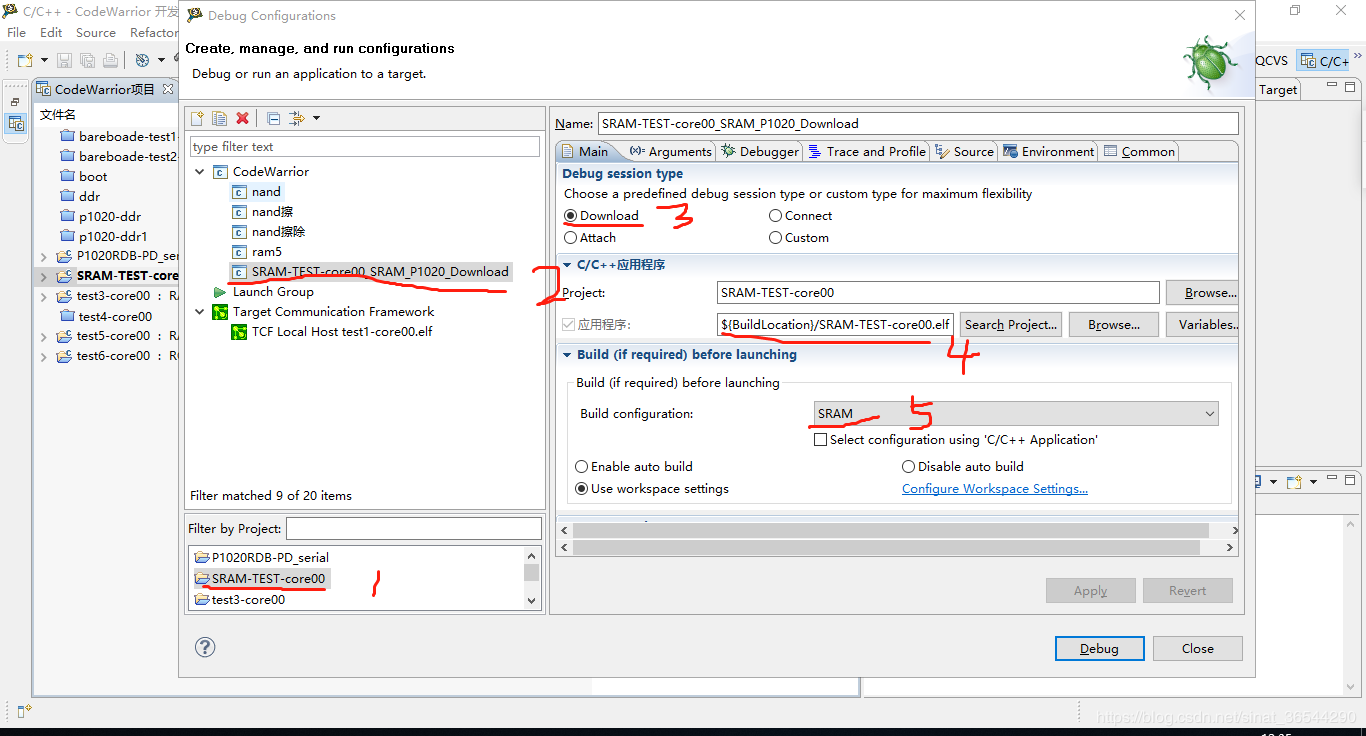Select the Connect radio button
The image size is (1366, 736).
775,216
